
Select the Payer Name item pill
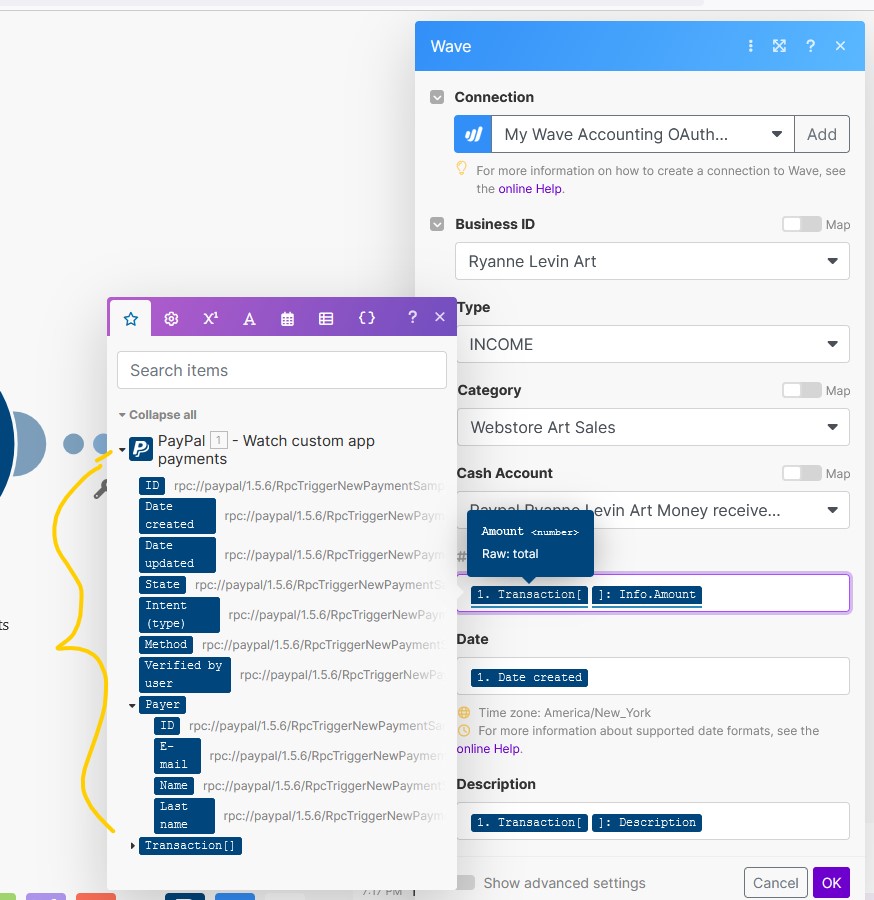(x=174, y=785)
